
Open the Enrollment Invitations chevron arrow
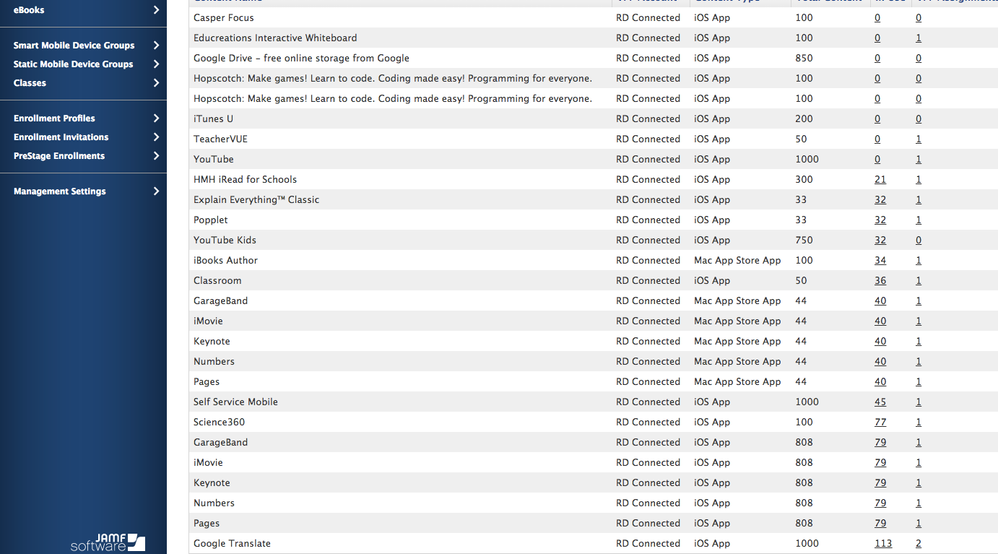156,137
